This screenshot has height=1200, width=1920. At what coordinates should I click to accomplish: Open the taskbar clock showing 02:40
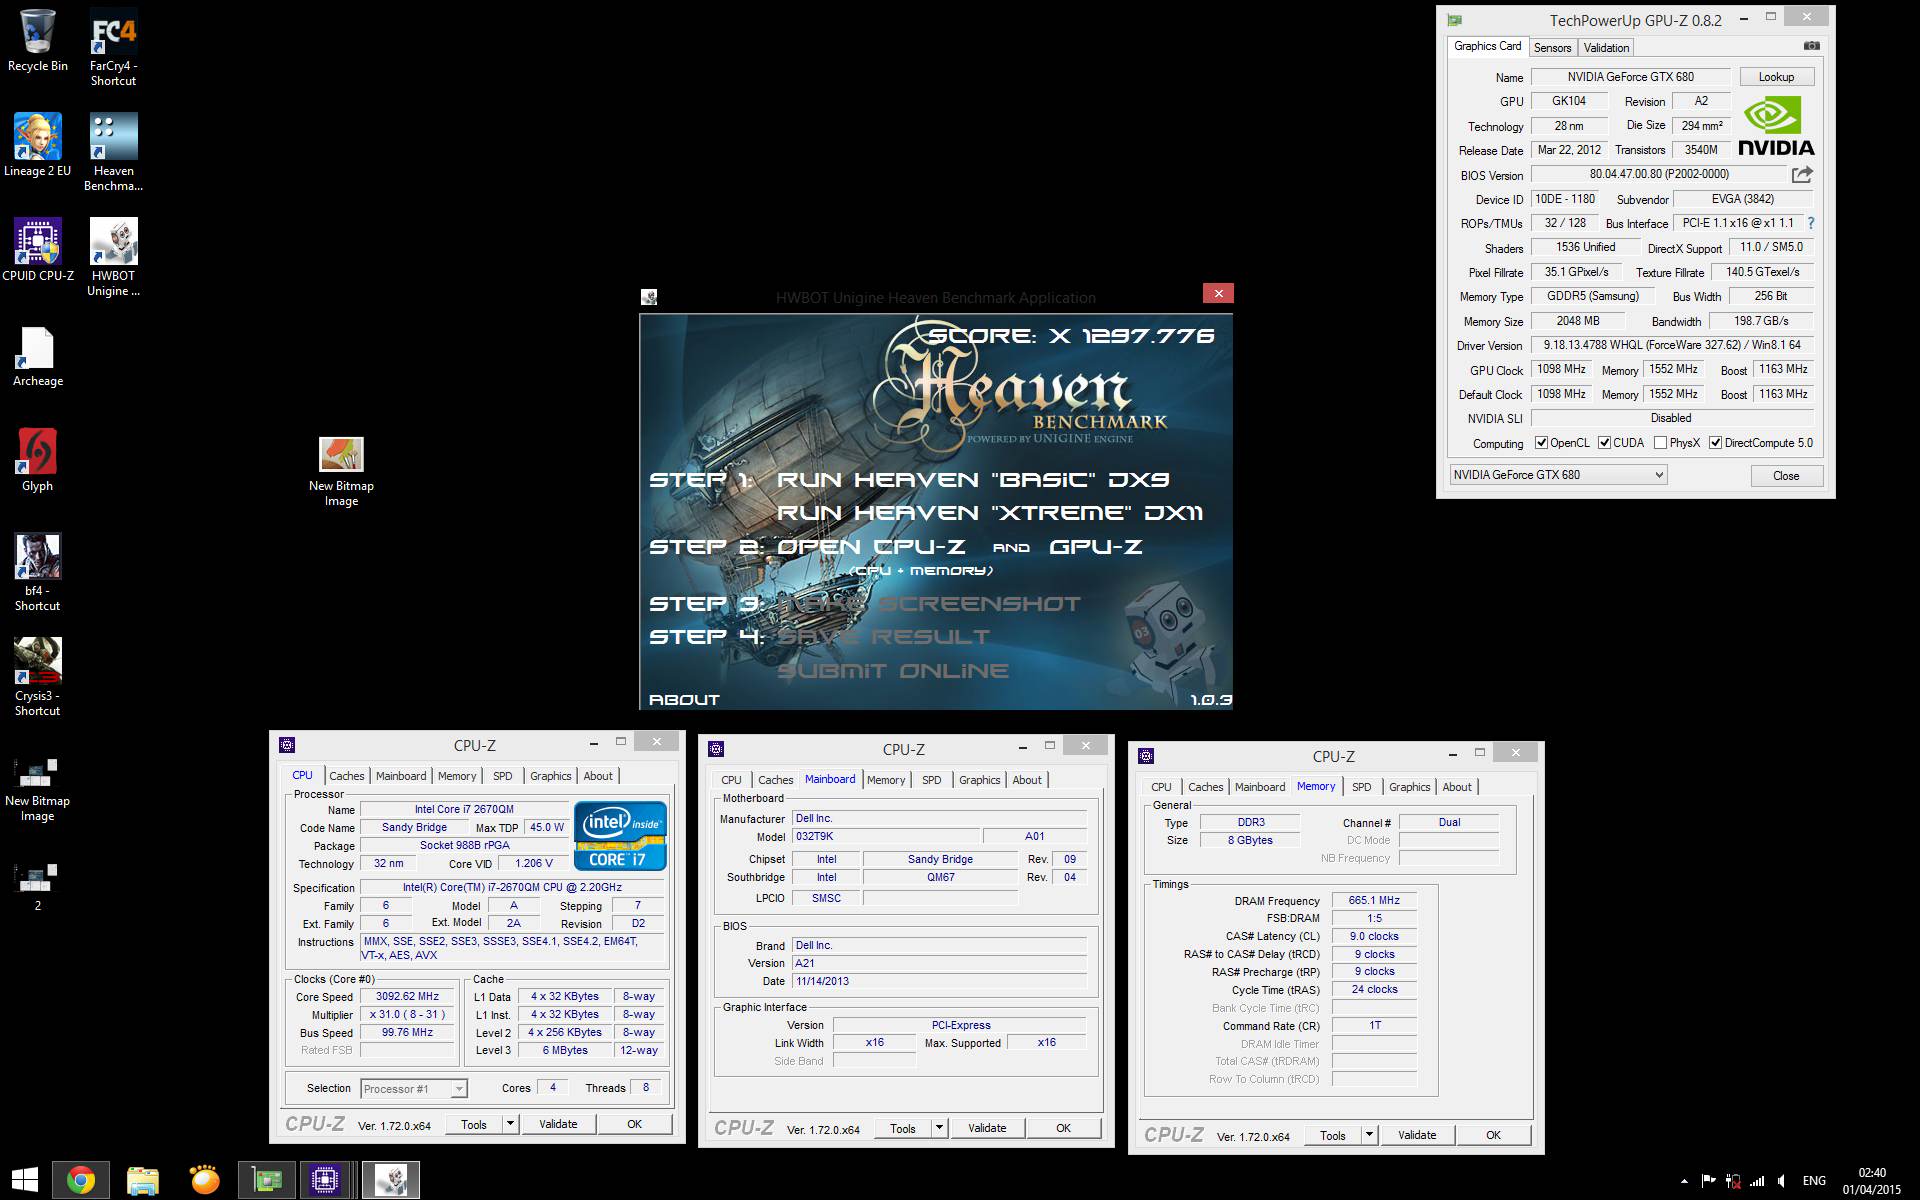click(1872, 1181)
